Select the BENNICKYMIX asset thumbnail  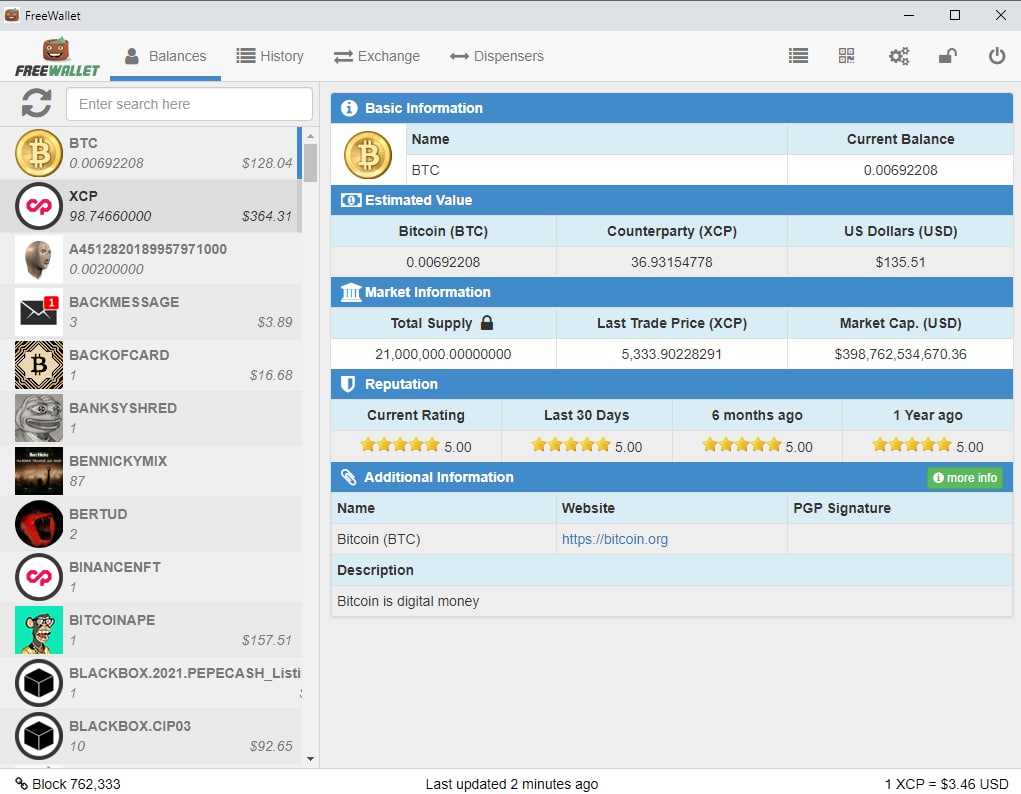point(39,471)
